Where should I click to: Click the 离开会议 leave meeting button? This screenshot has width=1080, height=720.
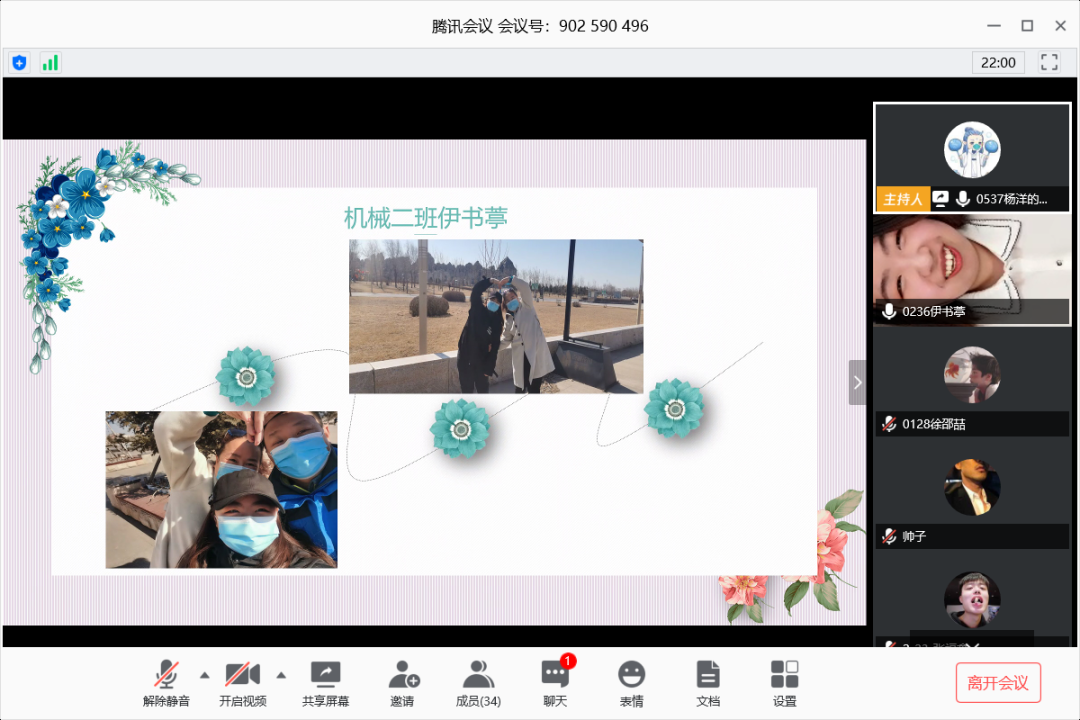998,683
